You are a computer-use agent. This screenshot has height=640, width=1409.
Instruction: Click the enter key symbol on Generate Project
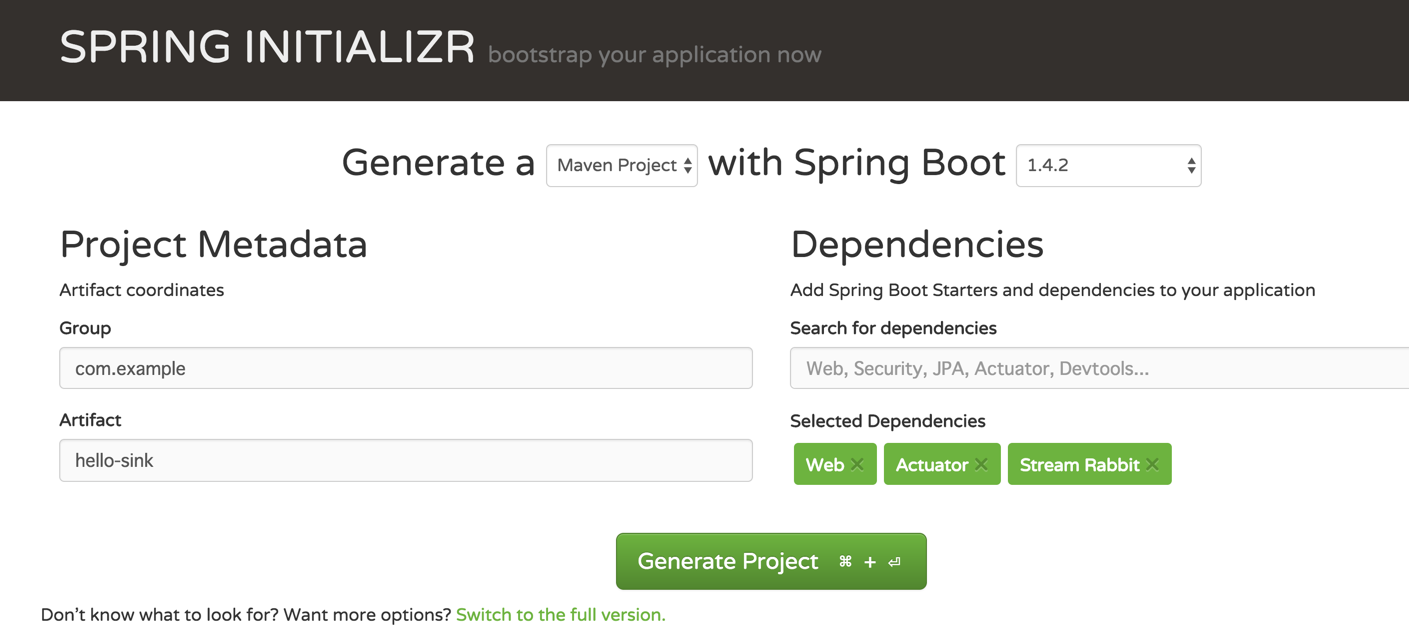(x=895, y=562)
